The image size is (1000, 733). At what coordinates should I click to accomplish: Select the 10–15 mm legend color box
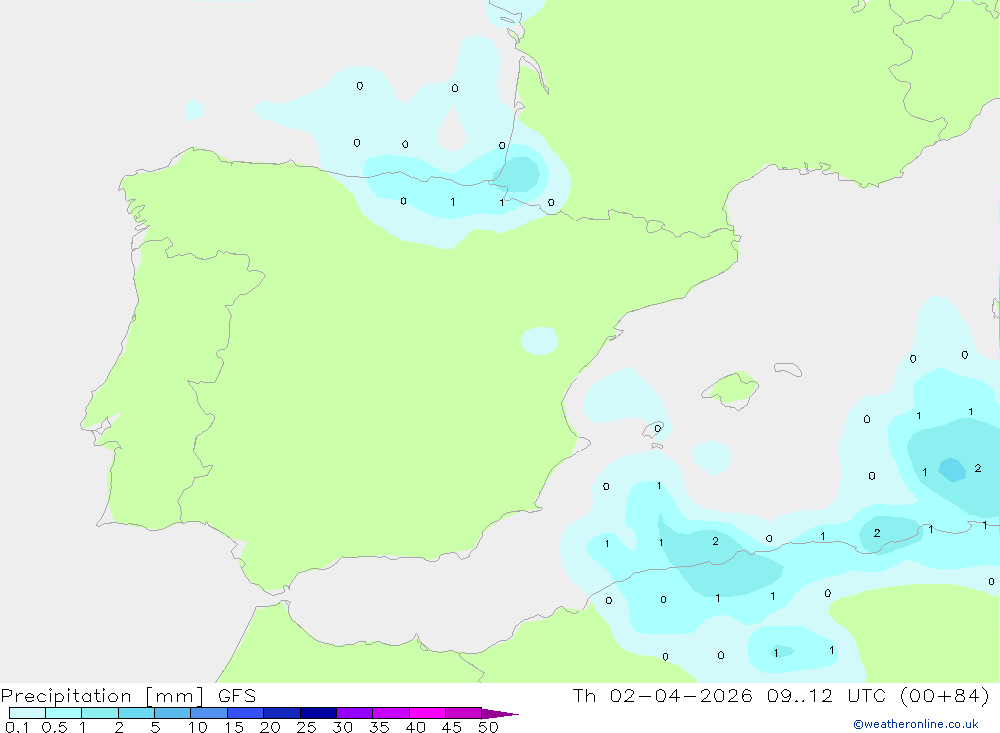pyautogui.click(x=209, y=713)
